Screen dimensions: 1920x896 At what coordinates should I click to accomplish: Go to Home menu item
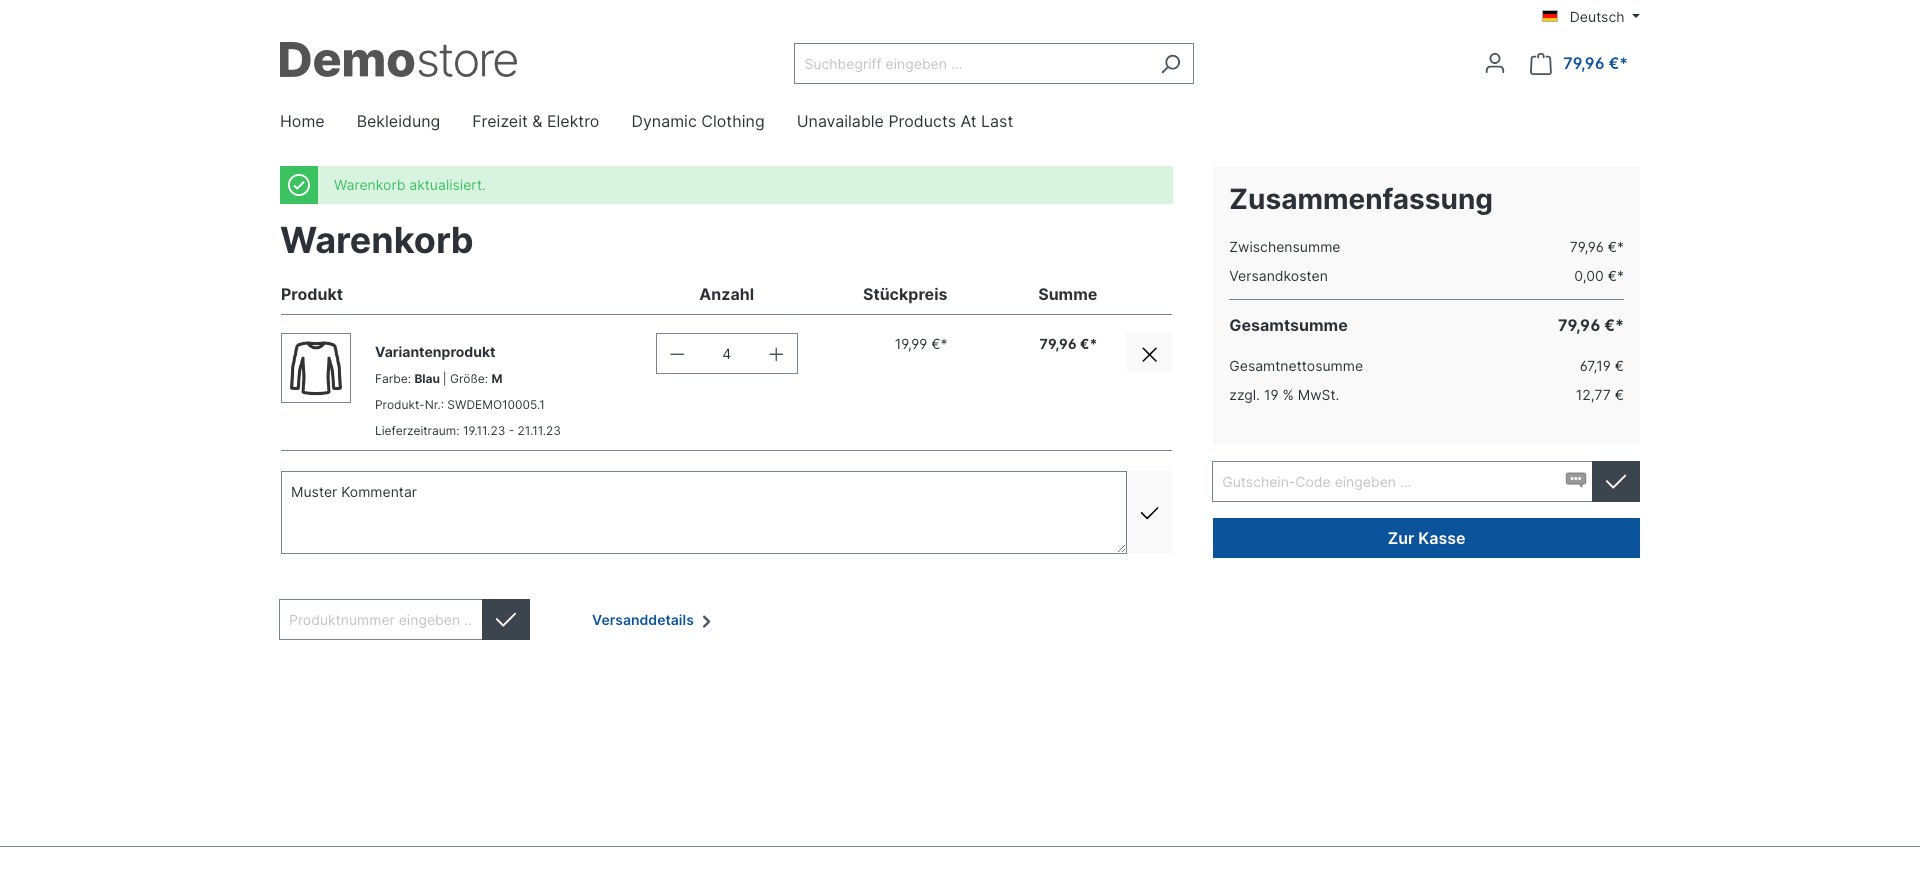tap(302, 122)
